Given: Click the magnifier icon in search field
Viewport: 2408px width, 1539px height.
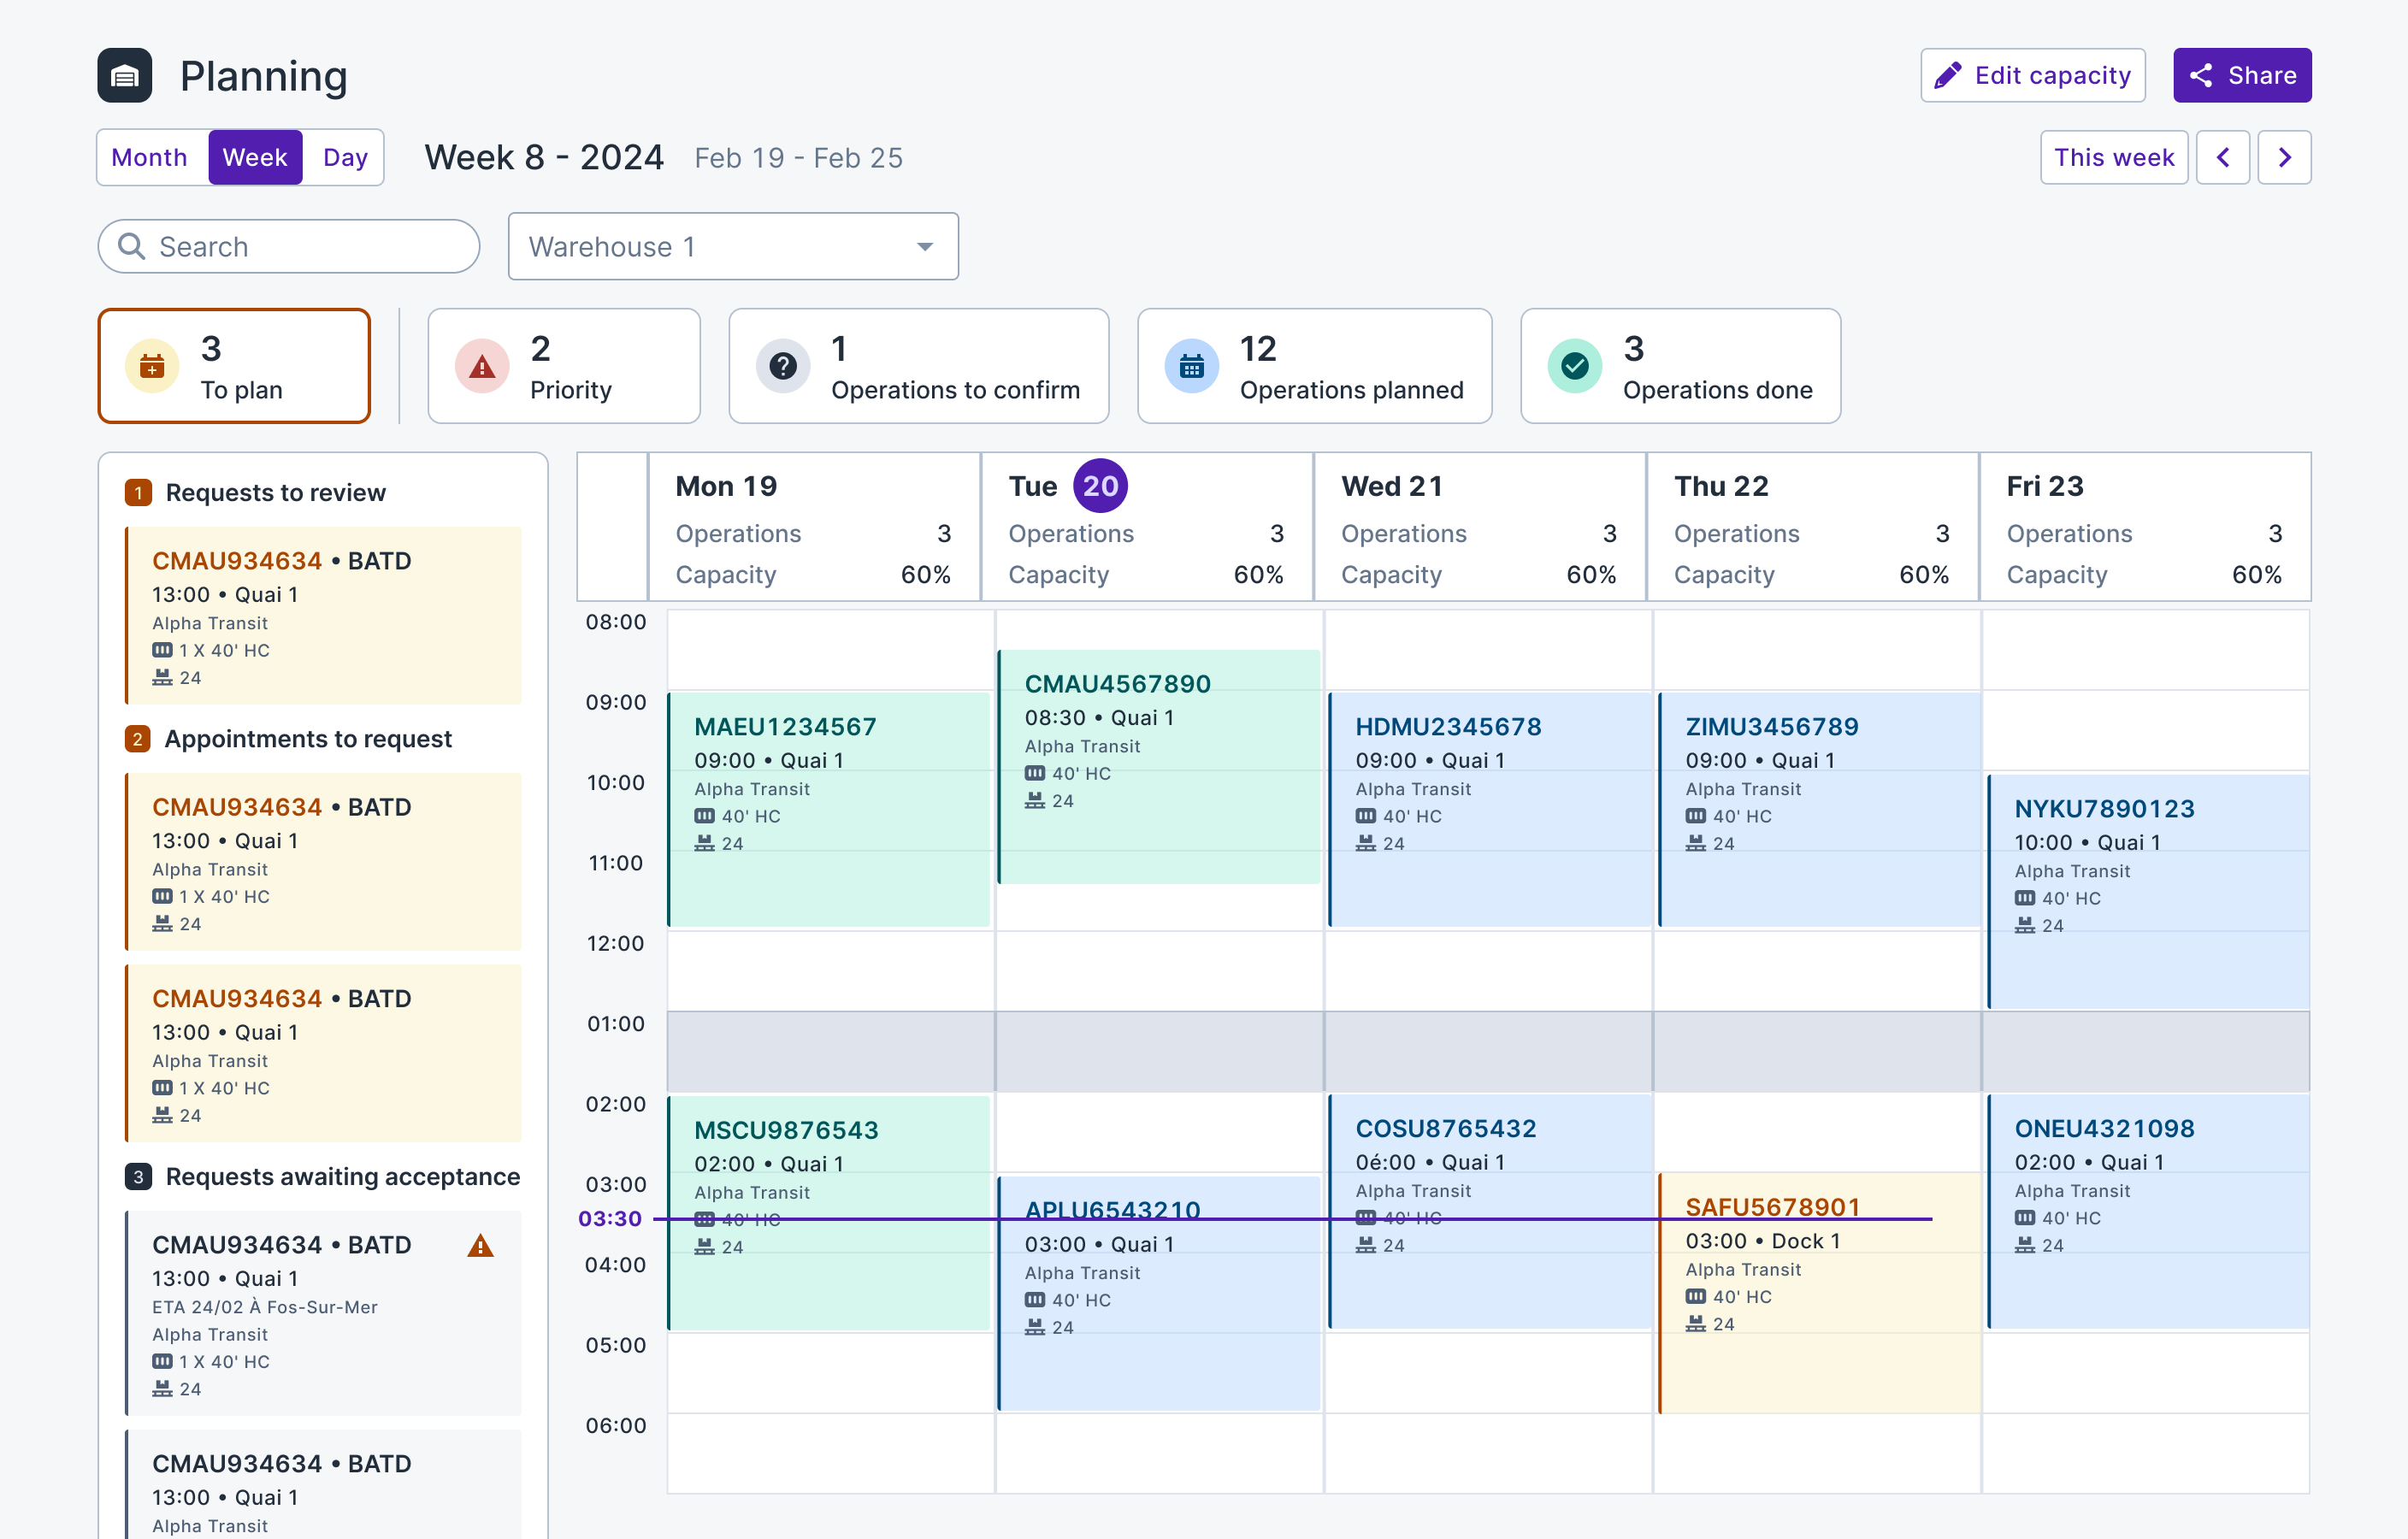Looking at the screenshot, I should [x=132, y=246].
